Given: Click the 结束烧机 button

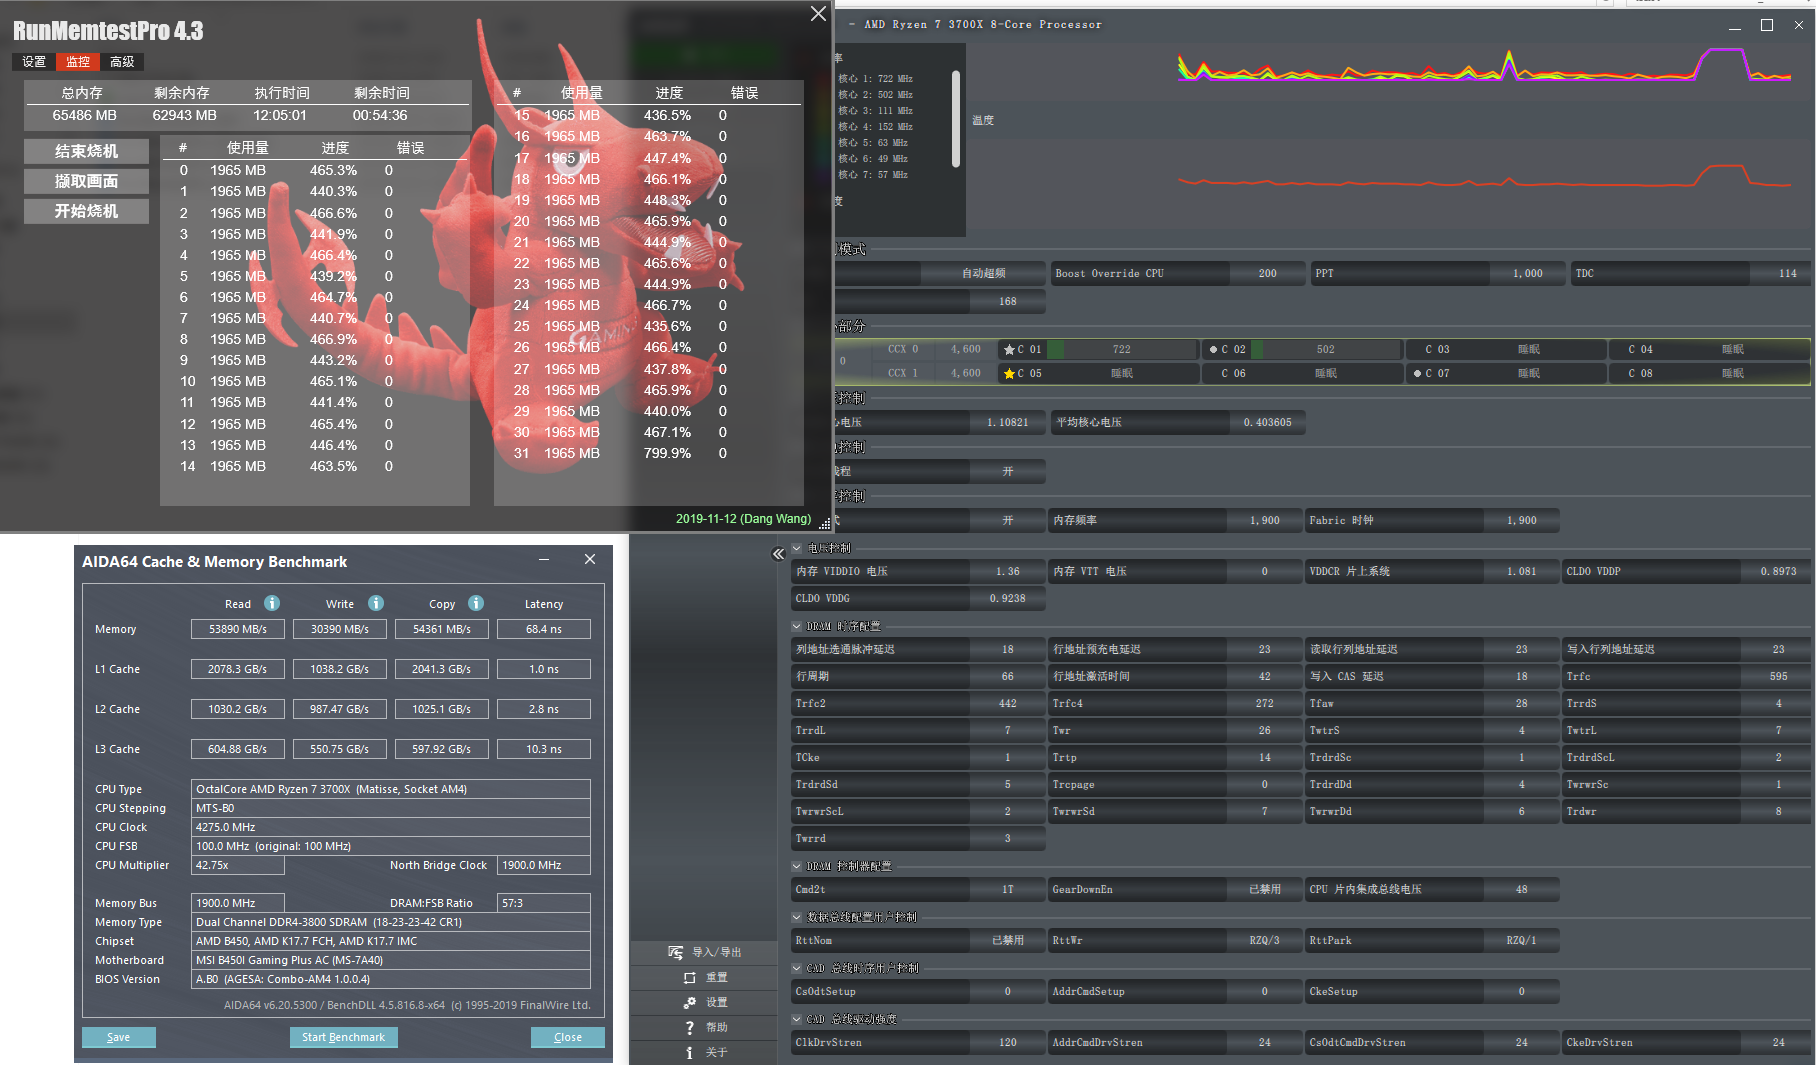Looking at the screenshot, I should point(86,151).
